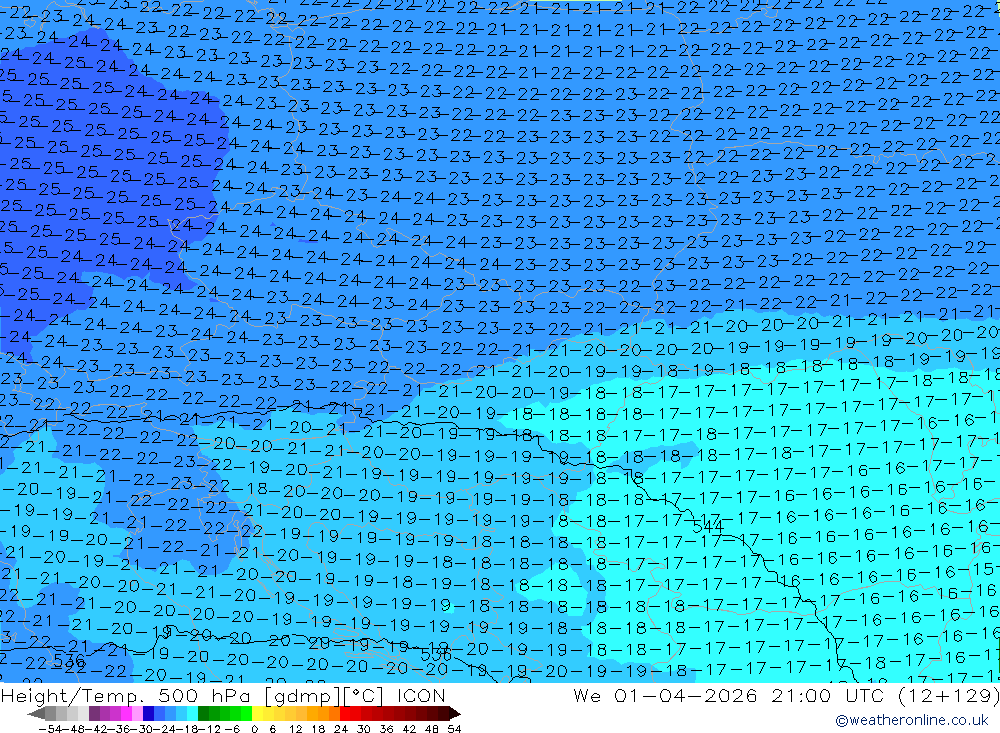Click the '48' legend scale label
Viewport: 1000px width, 733px height.
432,729
